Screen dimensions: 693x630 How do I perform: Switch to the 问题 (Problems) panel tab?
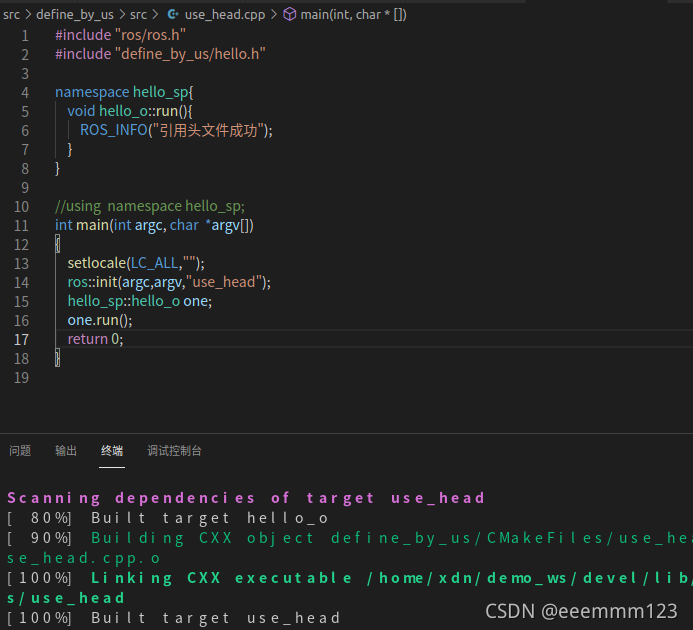20,451
